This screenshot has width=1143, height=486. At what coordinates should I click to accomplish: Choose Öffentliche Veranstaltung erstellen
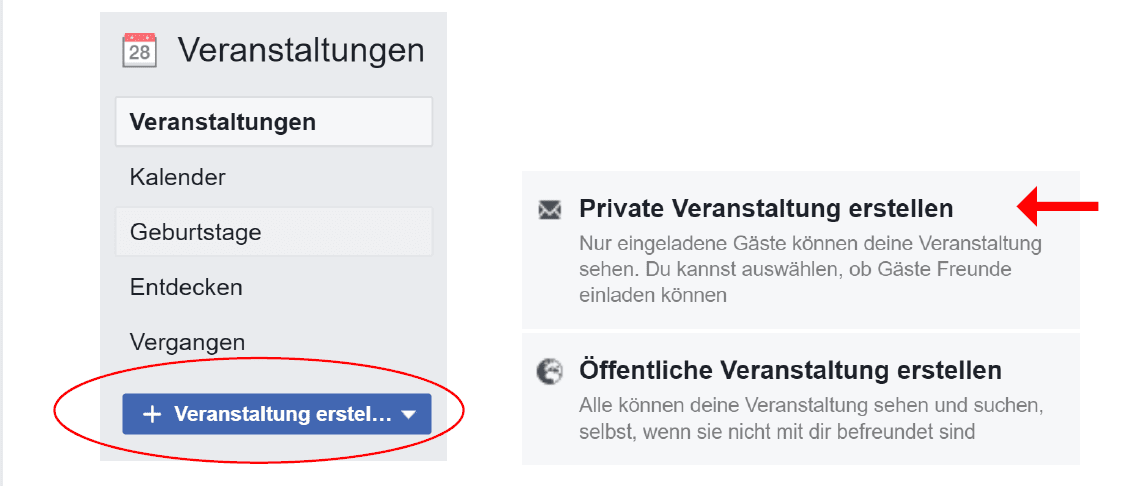[x=790, y=371]
